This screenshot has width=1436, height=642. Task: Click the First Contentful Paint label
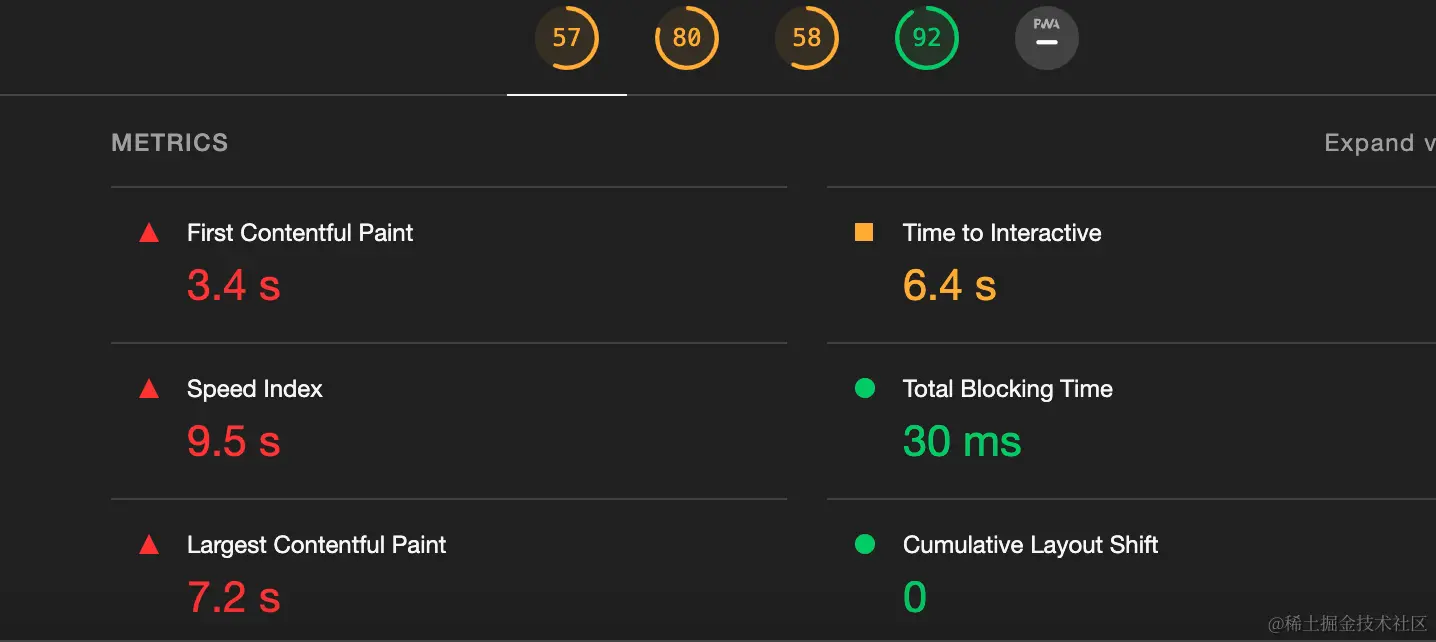tap(300, 233)
